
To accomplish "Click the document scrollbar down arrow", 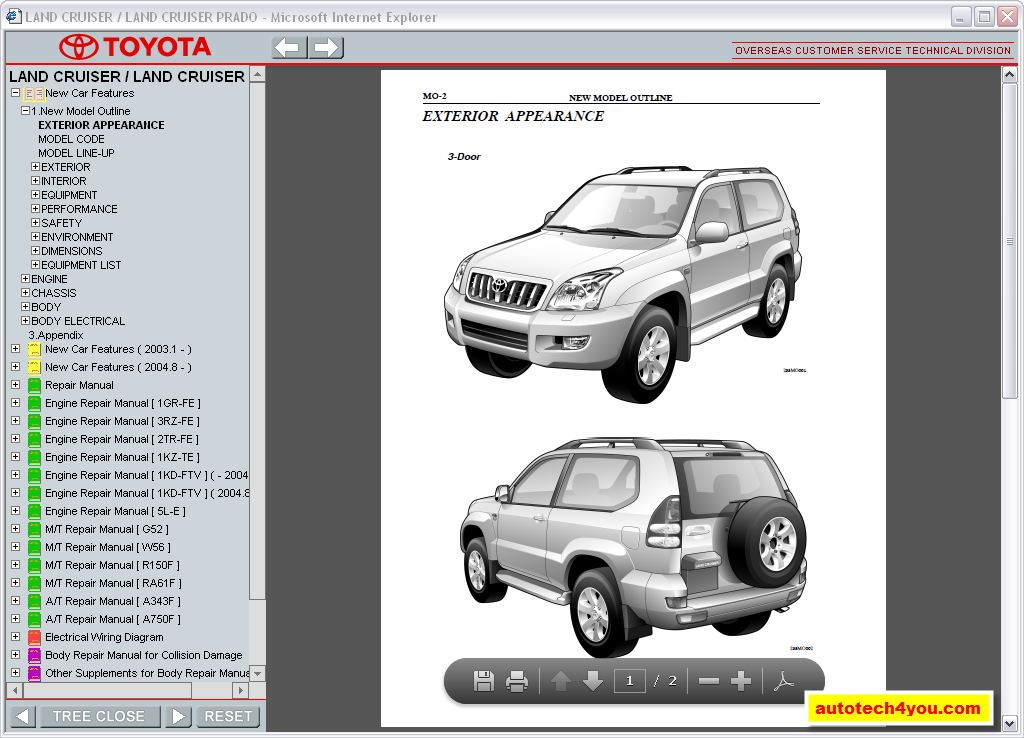I will click(1010, 724).
